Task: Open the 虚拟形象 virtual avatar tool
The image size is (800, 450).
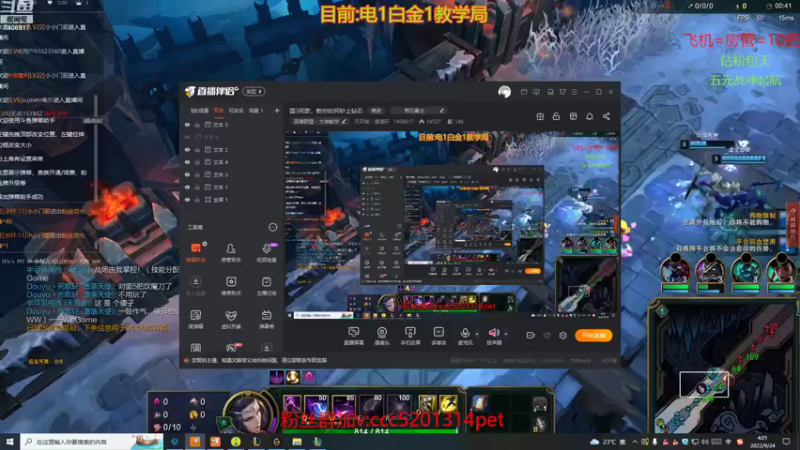Action: coord(231,319)
